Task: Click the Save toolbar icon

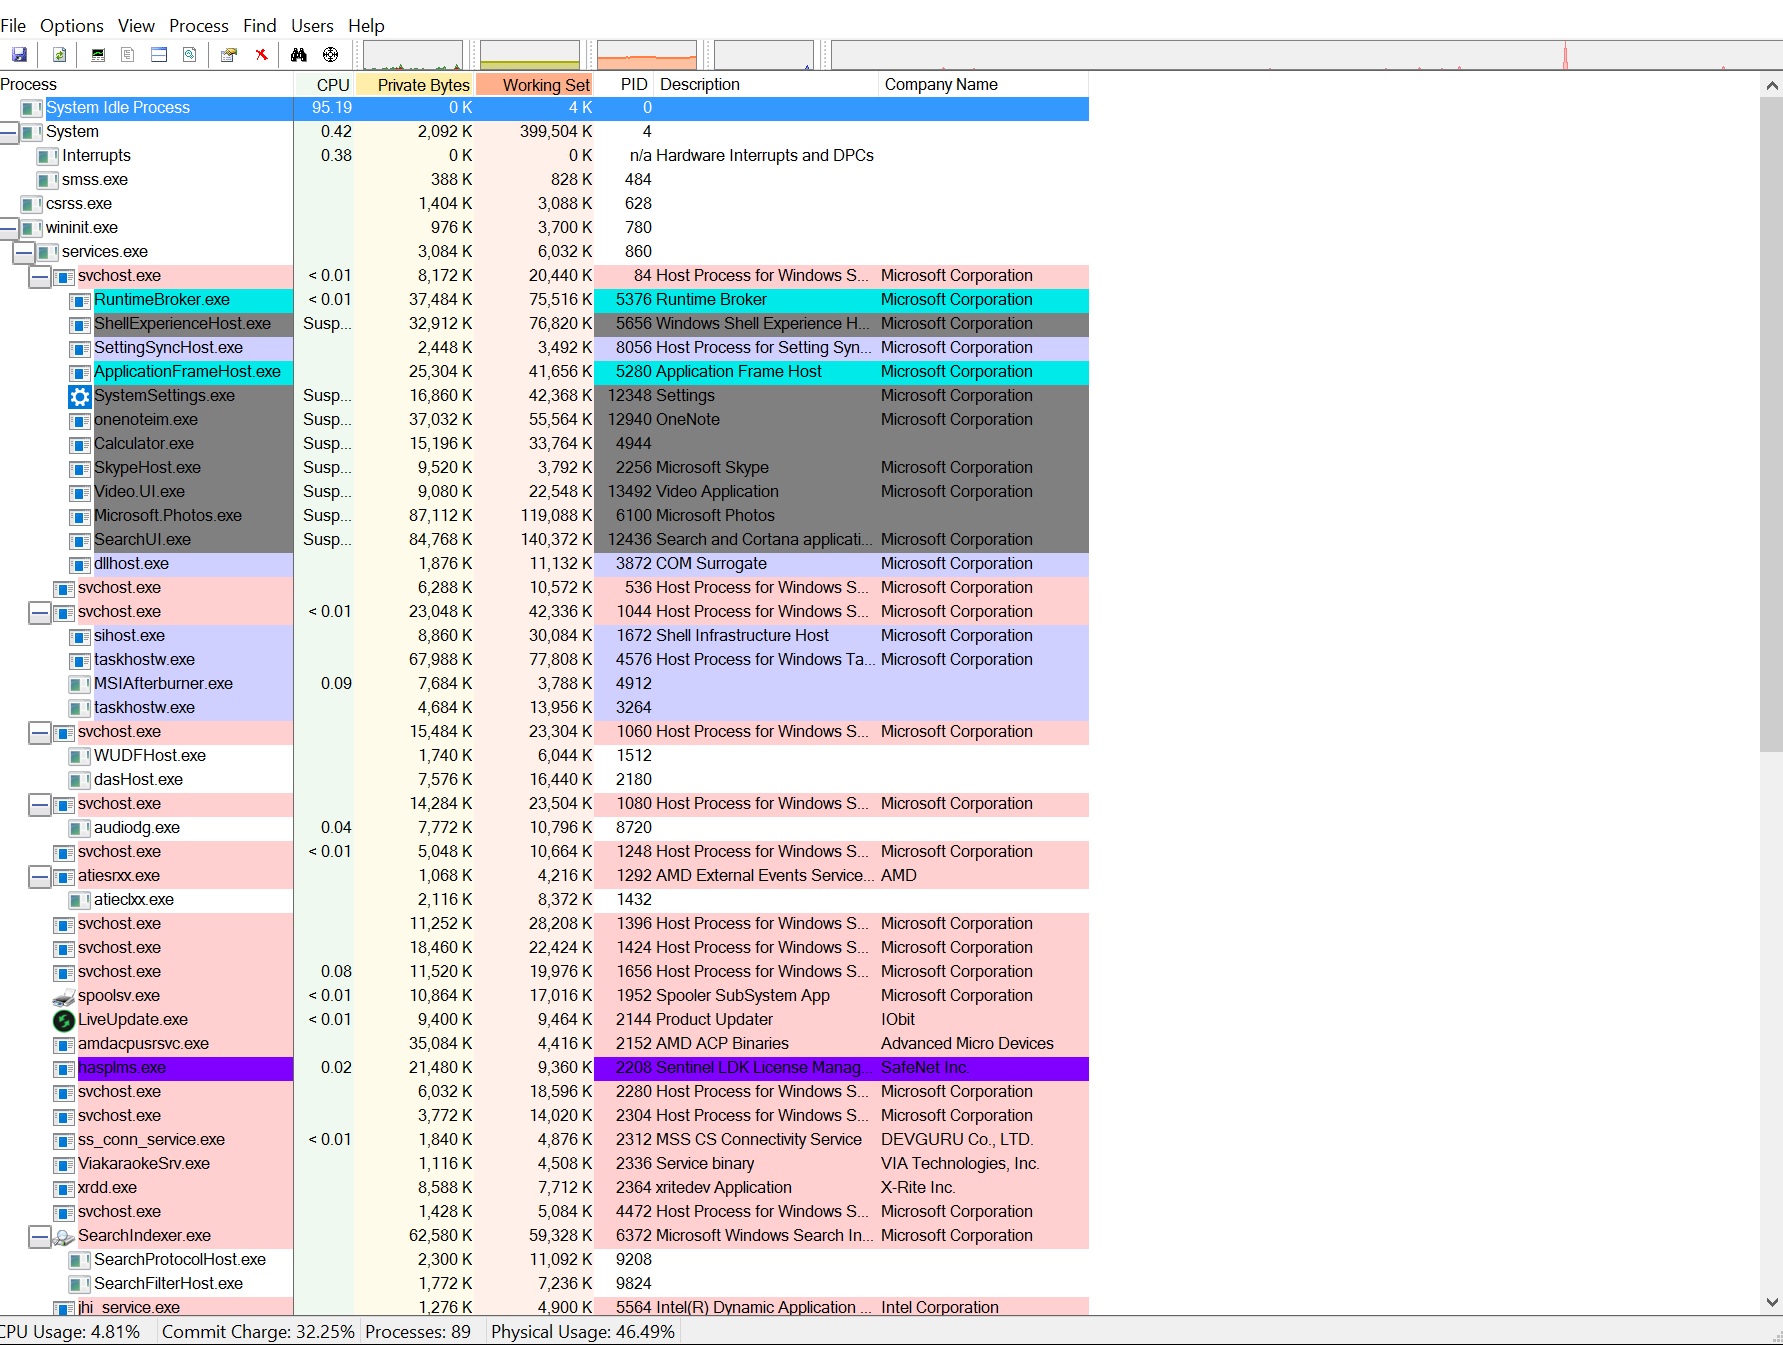Action: (19, 55)
